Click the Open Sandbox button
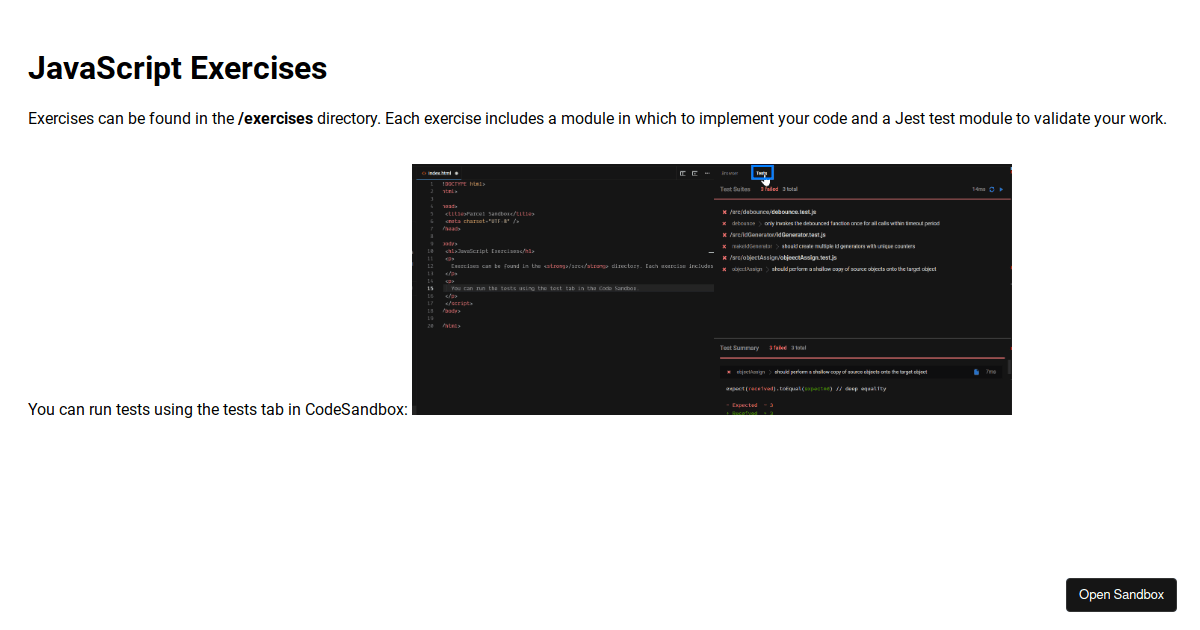The height and width of the screenshot is (630, 1200). [x=1121, y=594]
